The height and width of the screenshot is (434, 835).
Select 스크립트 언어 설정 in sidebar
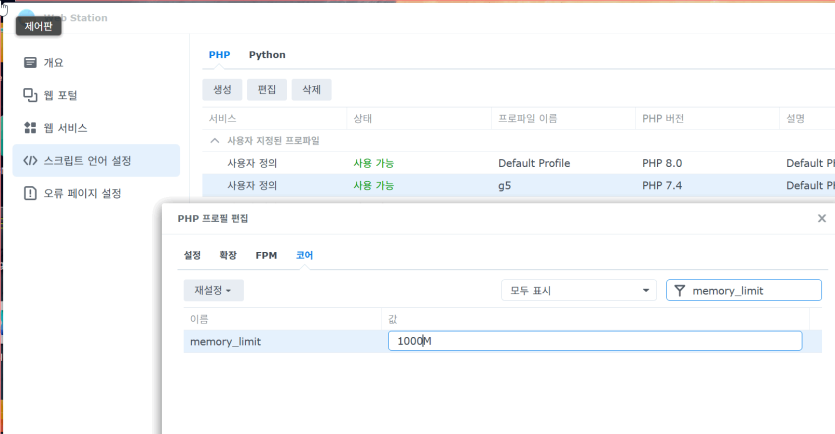click(96, 160)
